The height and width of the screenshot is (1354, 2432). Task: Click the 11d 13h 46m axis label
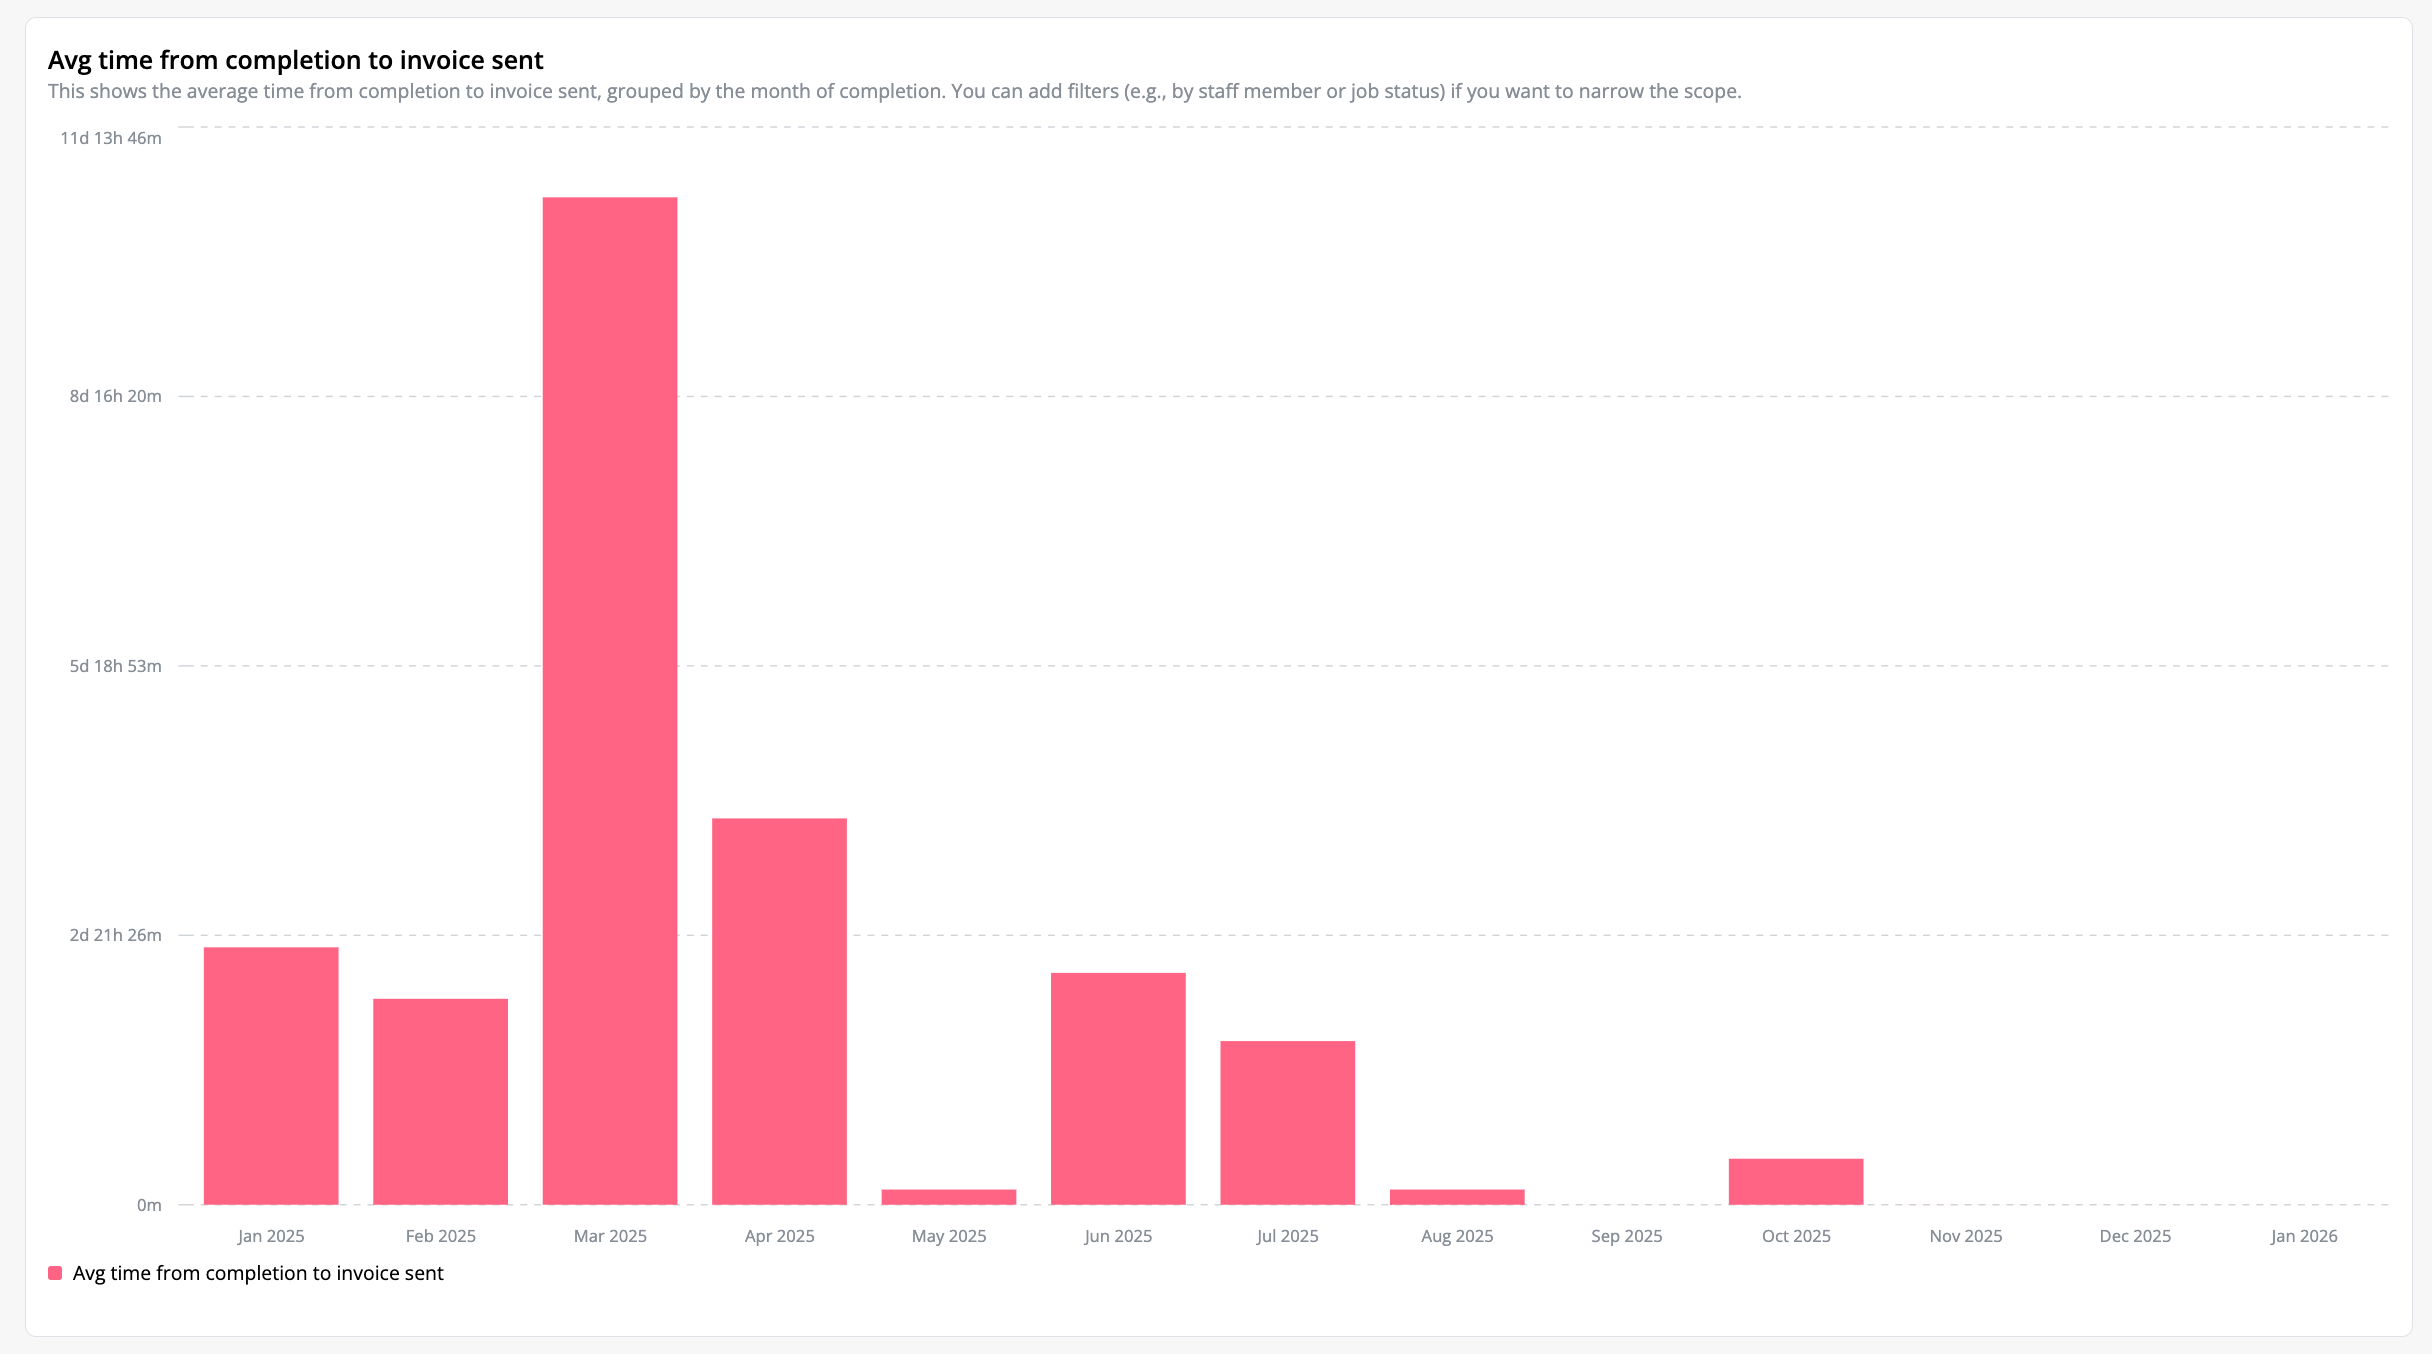coord(111,138)
